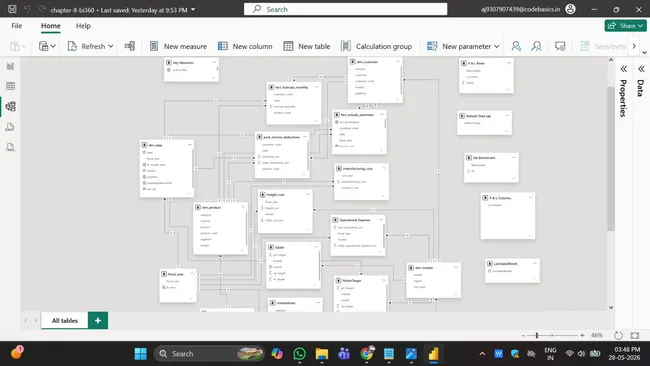This screenshot has width=650, height=366.
Task: Select the LastSalesMonth table header
Action: click(x=512, y=263)
